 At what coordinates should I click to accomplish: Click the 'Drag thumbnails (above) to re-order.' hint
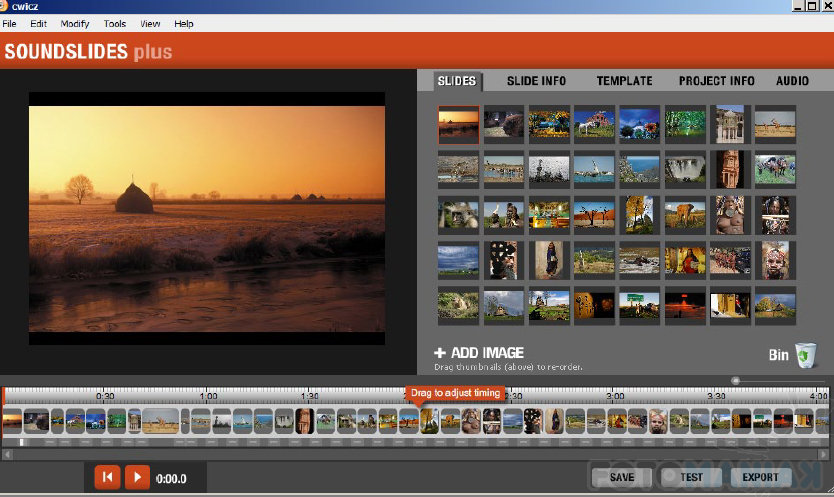(508, 367)
